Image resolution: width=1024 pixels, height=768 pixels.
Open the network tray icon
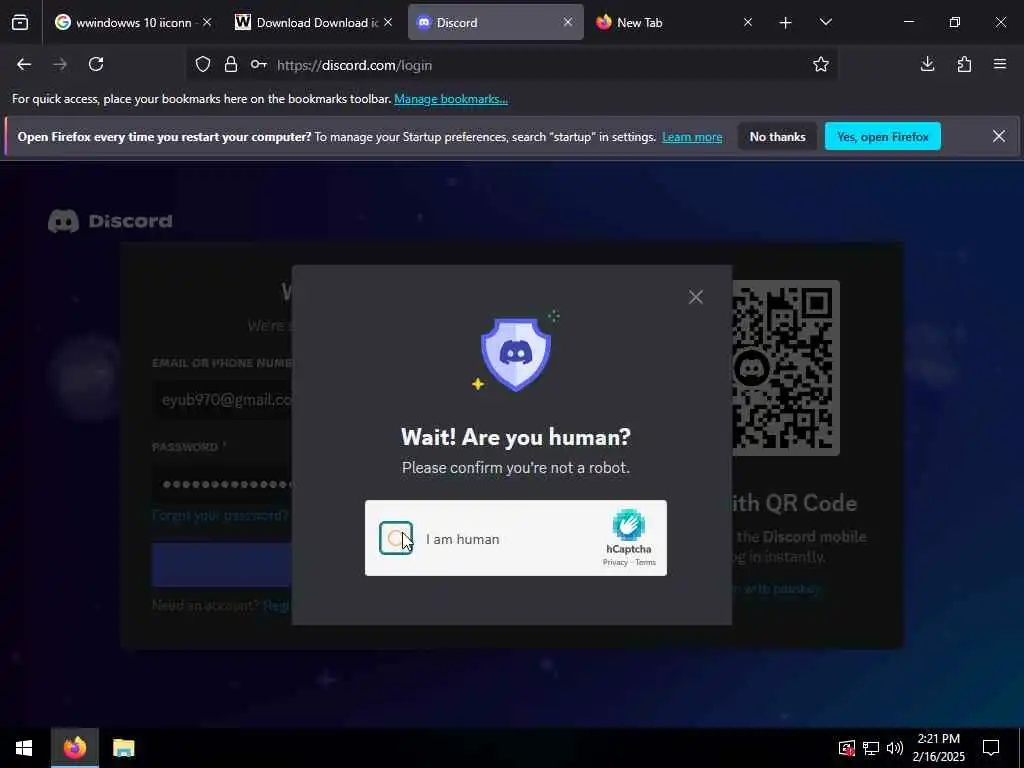(871, 748)
